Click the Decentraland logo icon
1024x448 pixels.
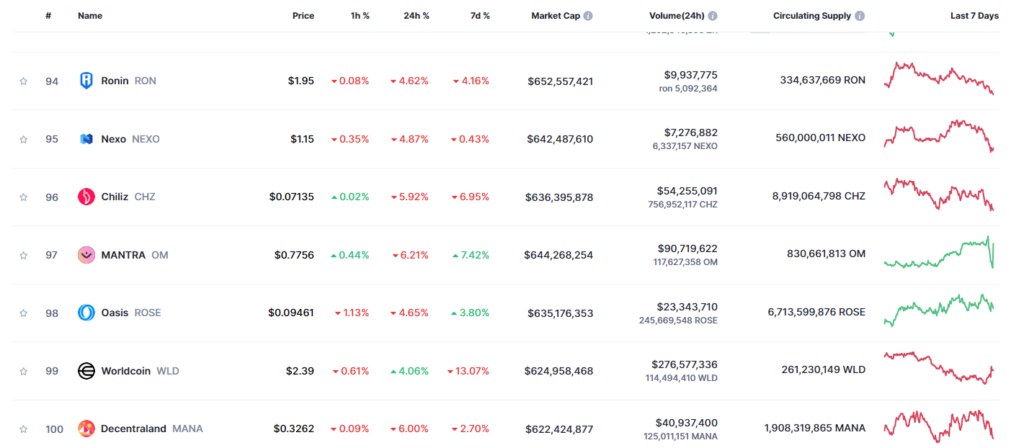[86, 429]
